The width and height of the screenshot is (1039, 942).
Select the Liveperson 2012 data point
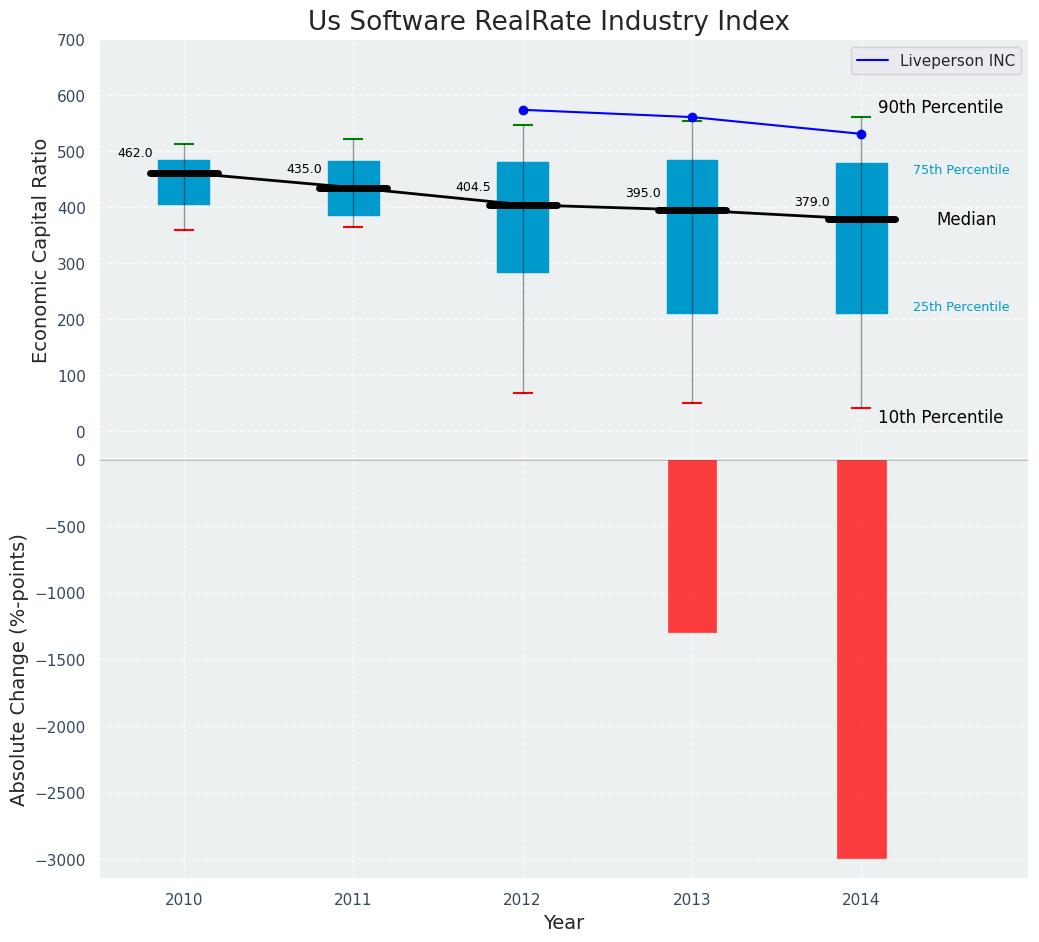coord(523,110)
